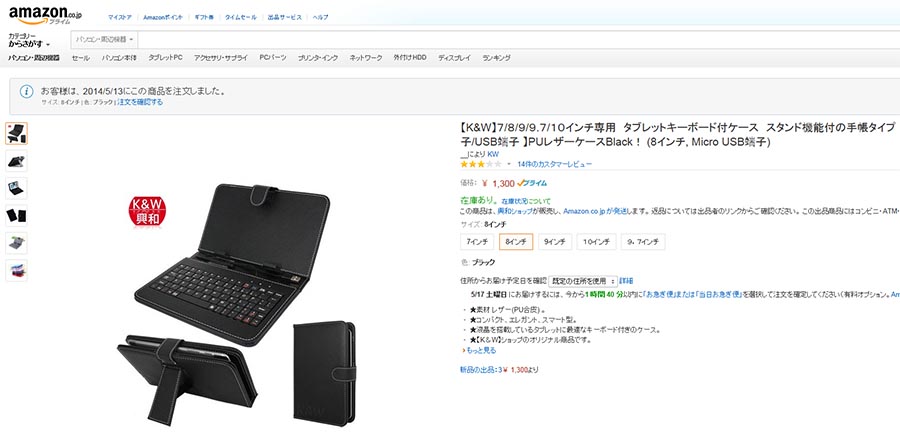
Task: Open the タブレットPC navigation tab
Action: (x=165, y=58)
